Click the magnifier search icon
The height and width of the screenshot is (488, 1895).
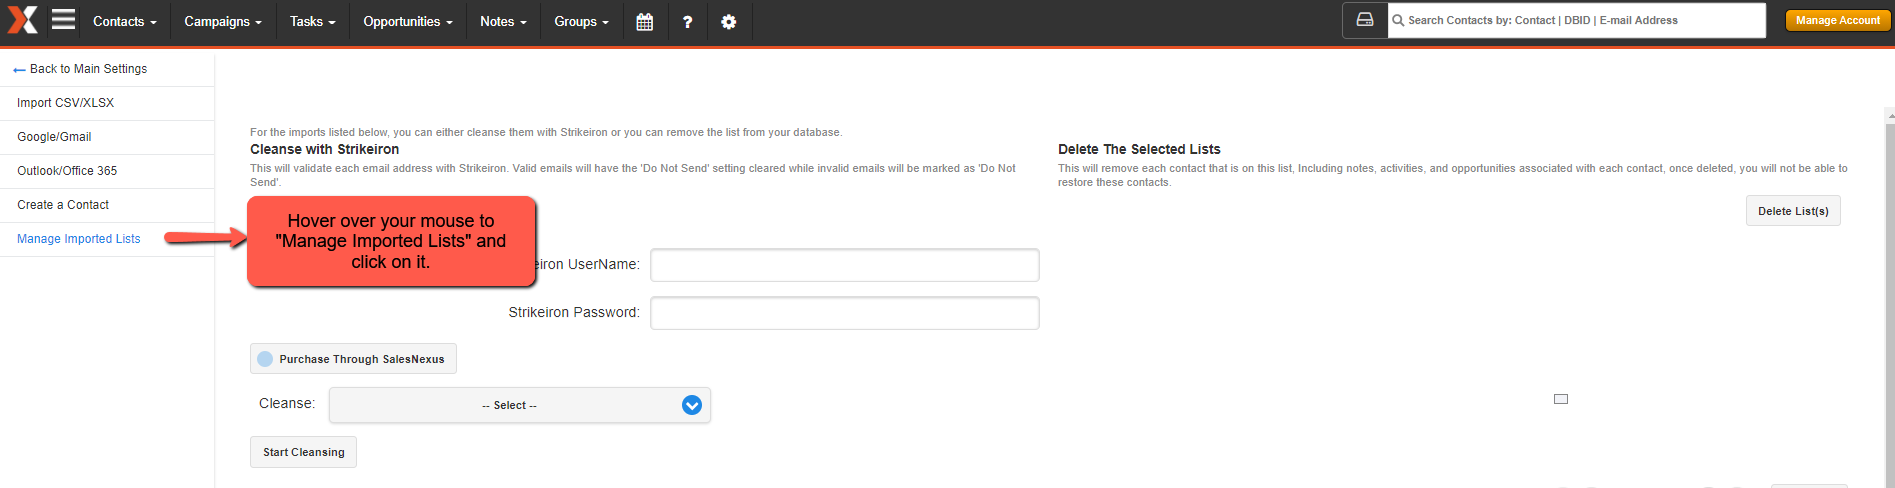[1398, 20]
